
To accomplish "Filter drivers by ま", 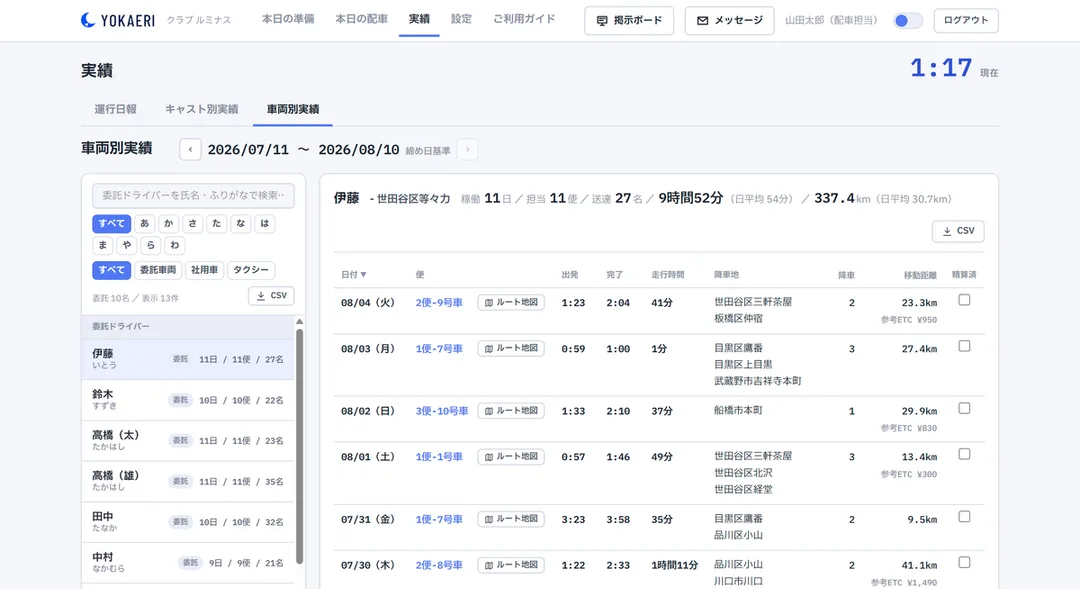I will [103, 245].
